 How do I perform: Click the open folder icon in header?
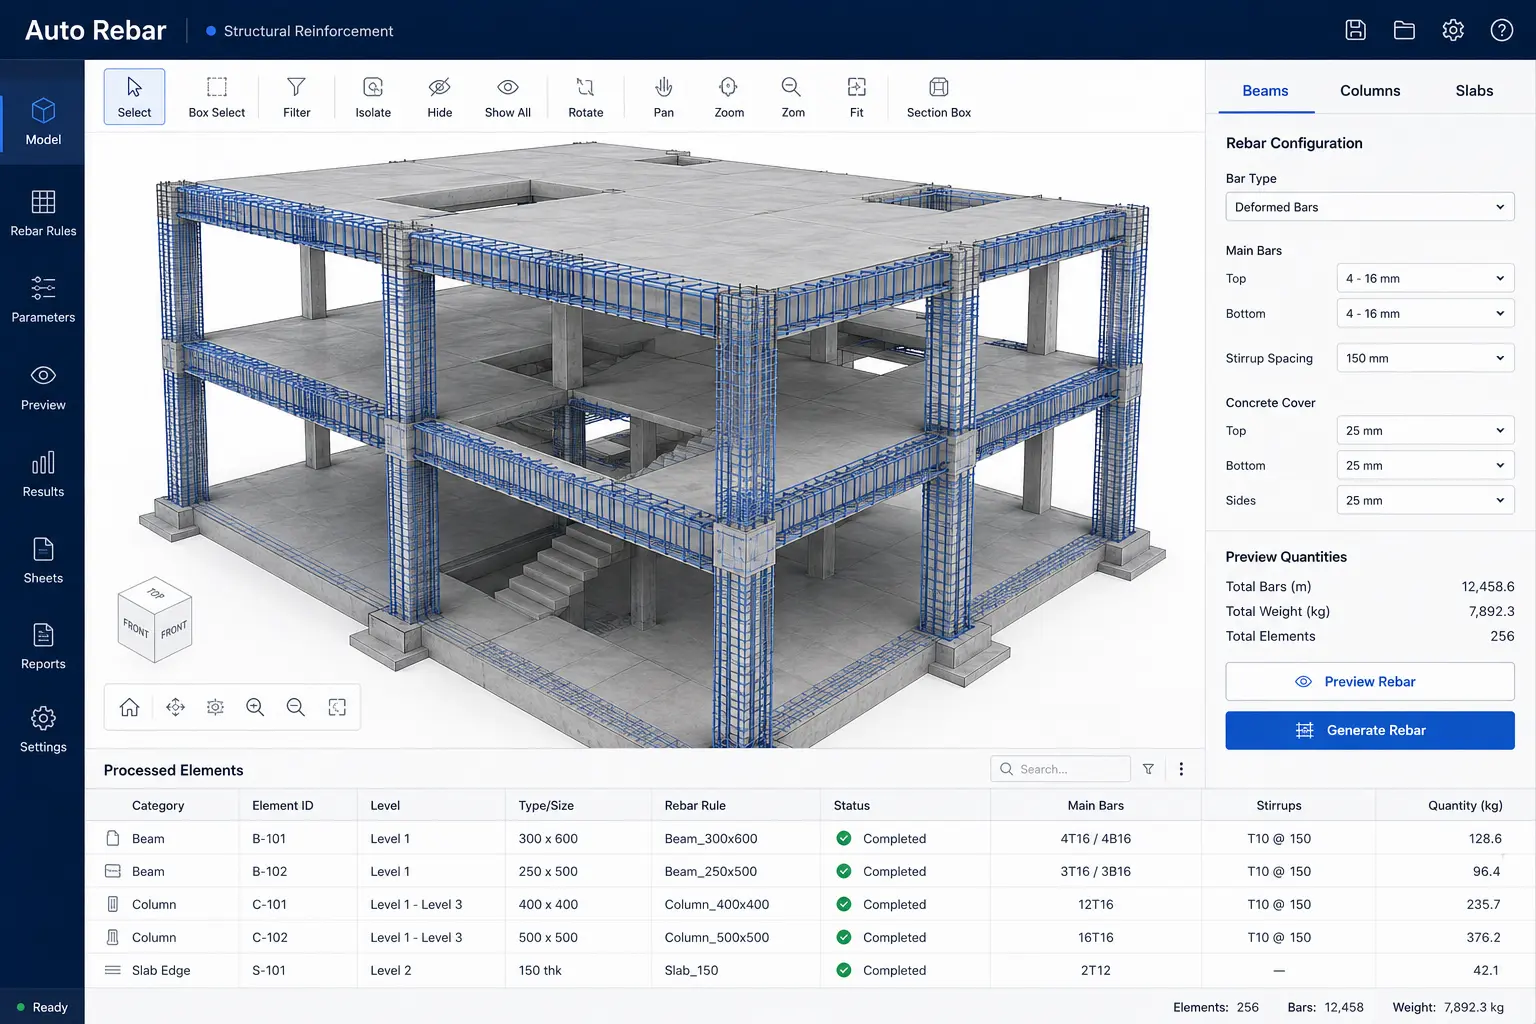pos(1404,30)
